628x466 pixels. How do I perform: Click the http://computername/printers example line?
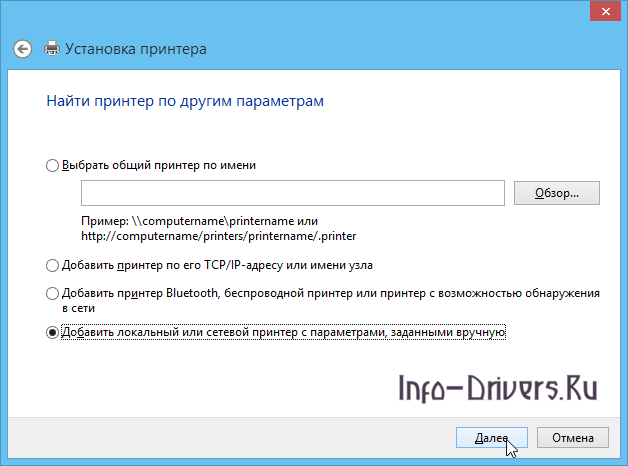tap(218, 235)
